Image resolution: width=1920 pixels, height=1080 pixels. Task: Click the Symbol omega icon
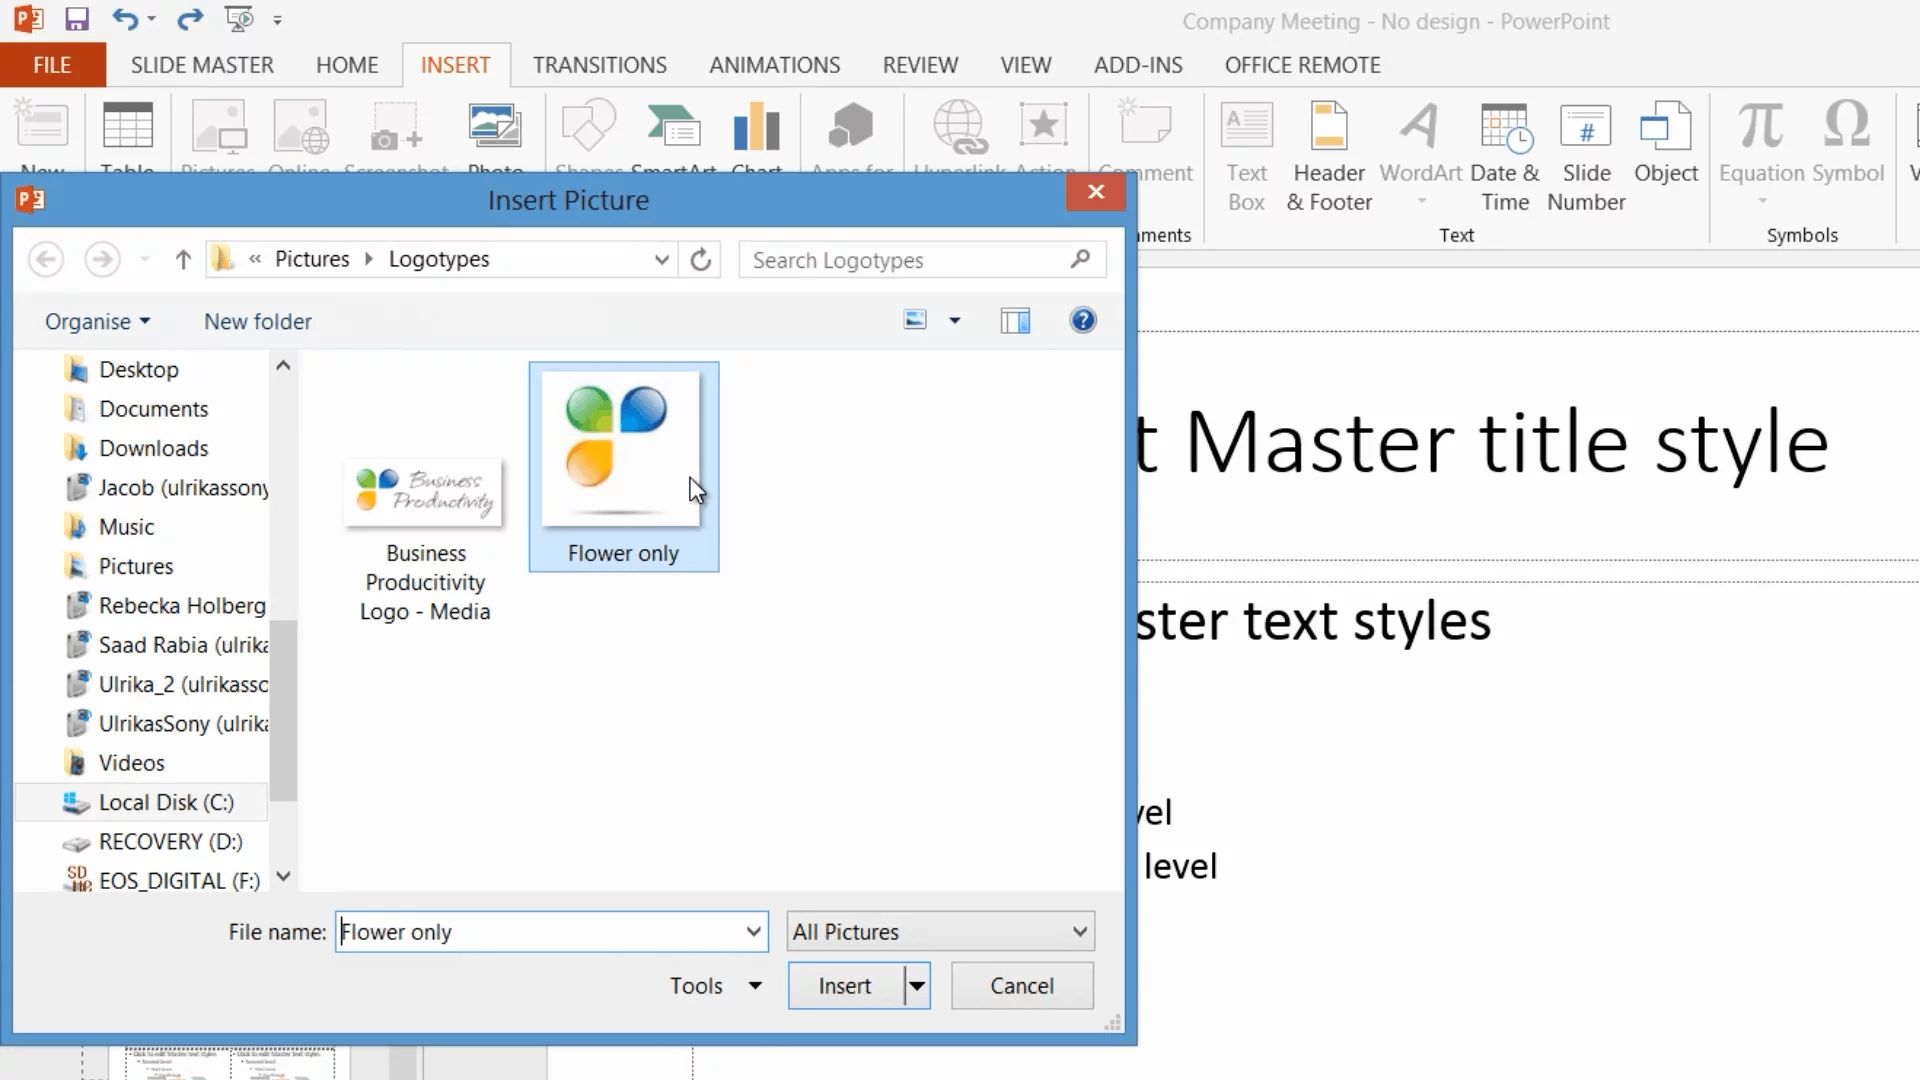1846,126
